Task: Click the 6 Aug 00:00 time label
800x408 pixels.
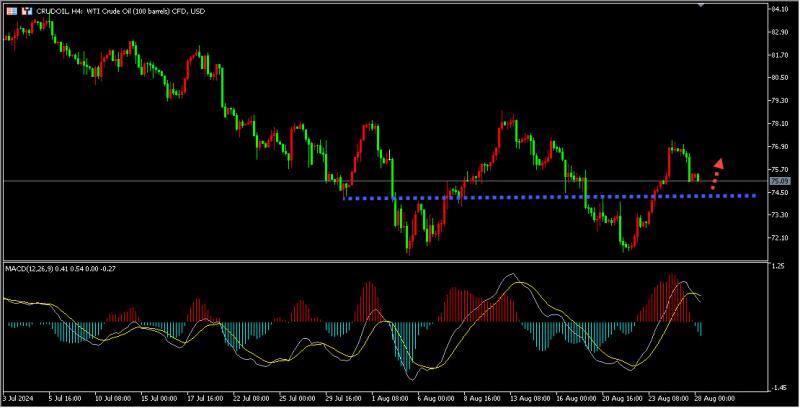Action: pyautogui.click(x=436, y=398)
